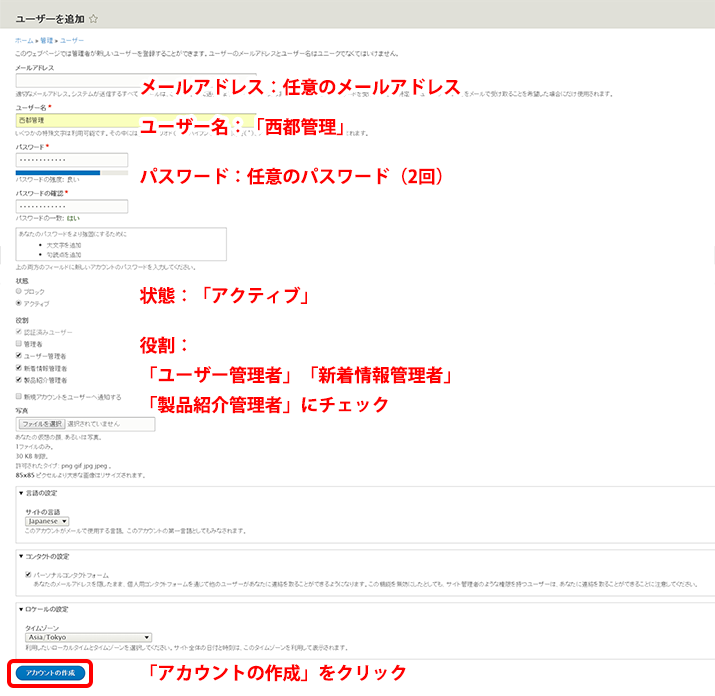Select the ブロック radio button
Image resolution: width=715 pixels, height=696 pixels.
pos(19,291)
